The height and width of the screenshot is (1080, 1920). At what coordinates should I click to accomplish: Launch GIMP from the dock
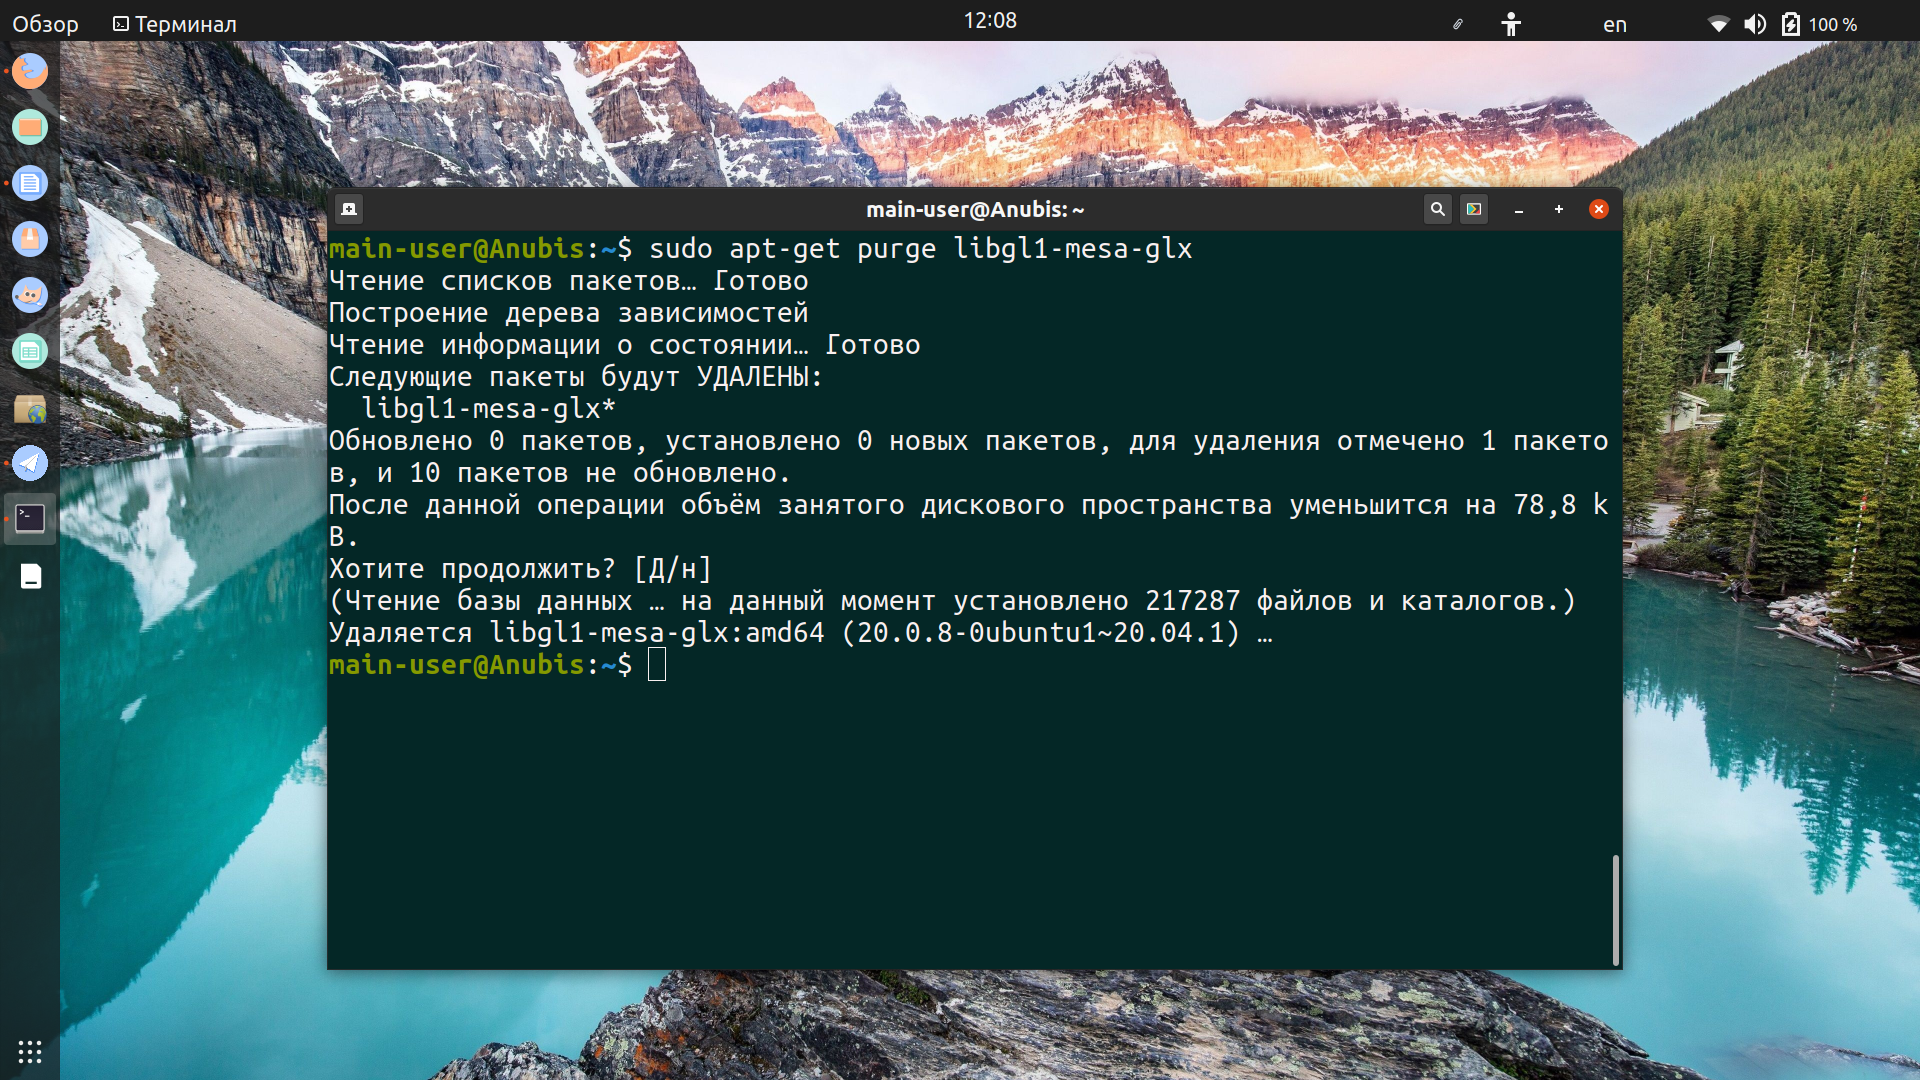tap(30, 295)
